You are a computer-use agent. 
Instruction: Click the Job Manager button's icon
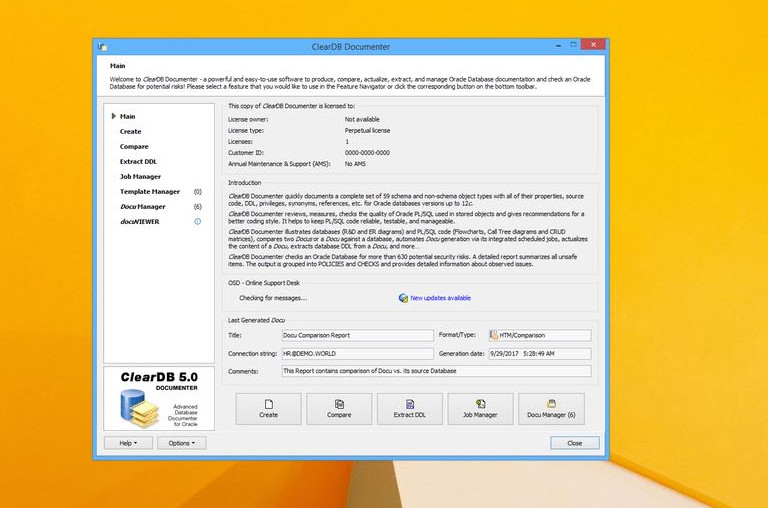click(480, 404)
